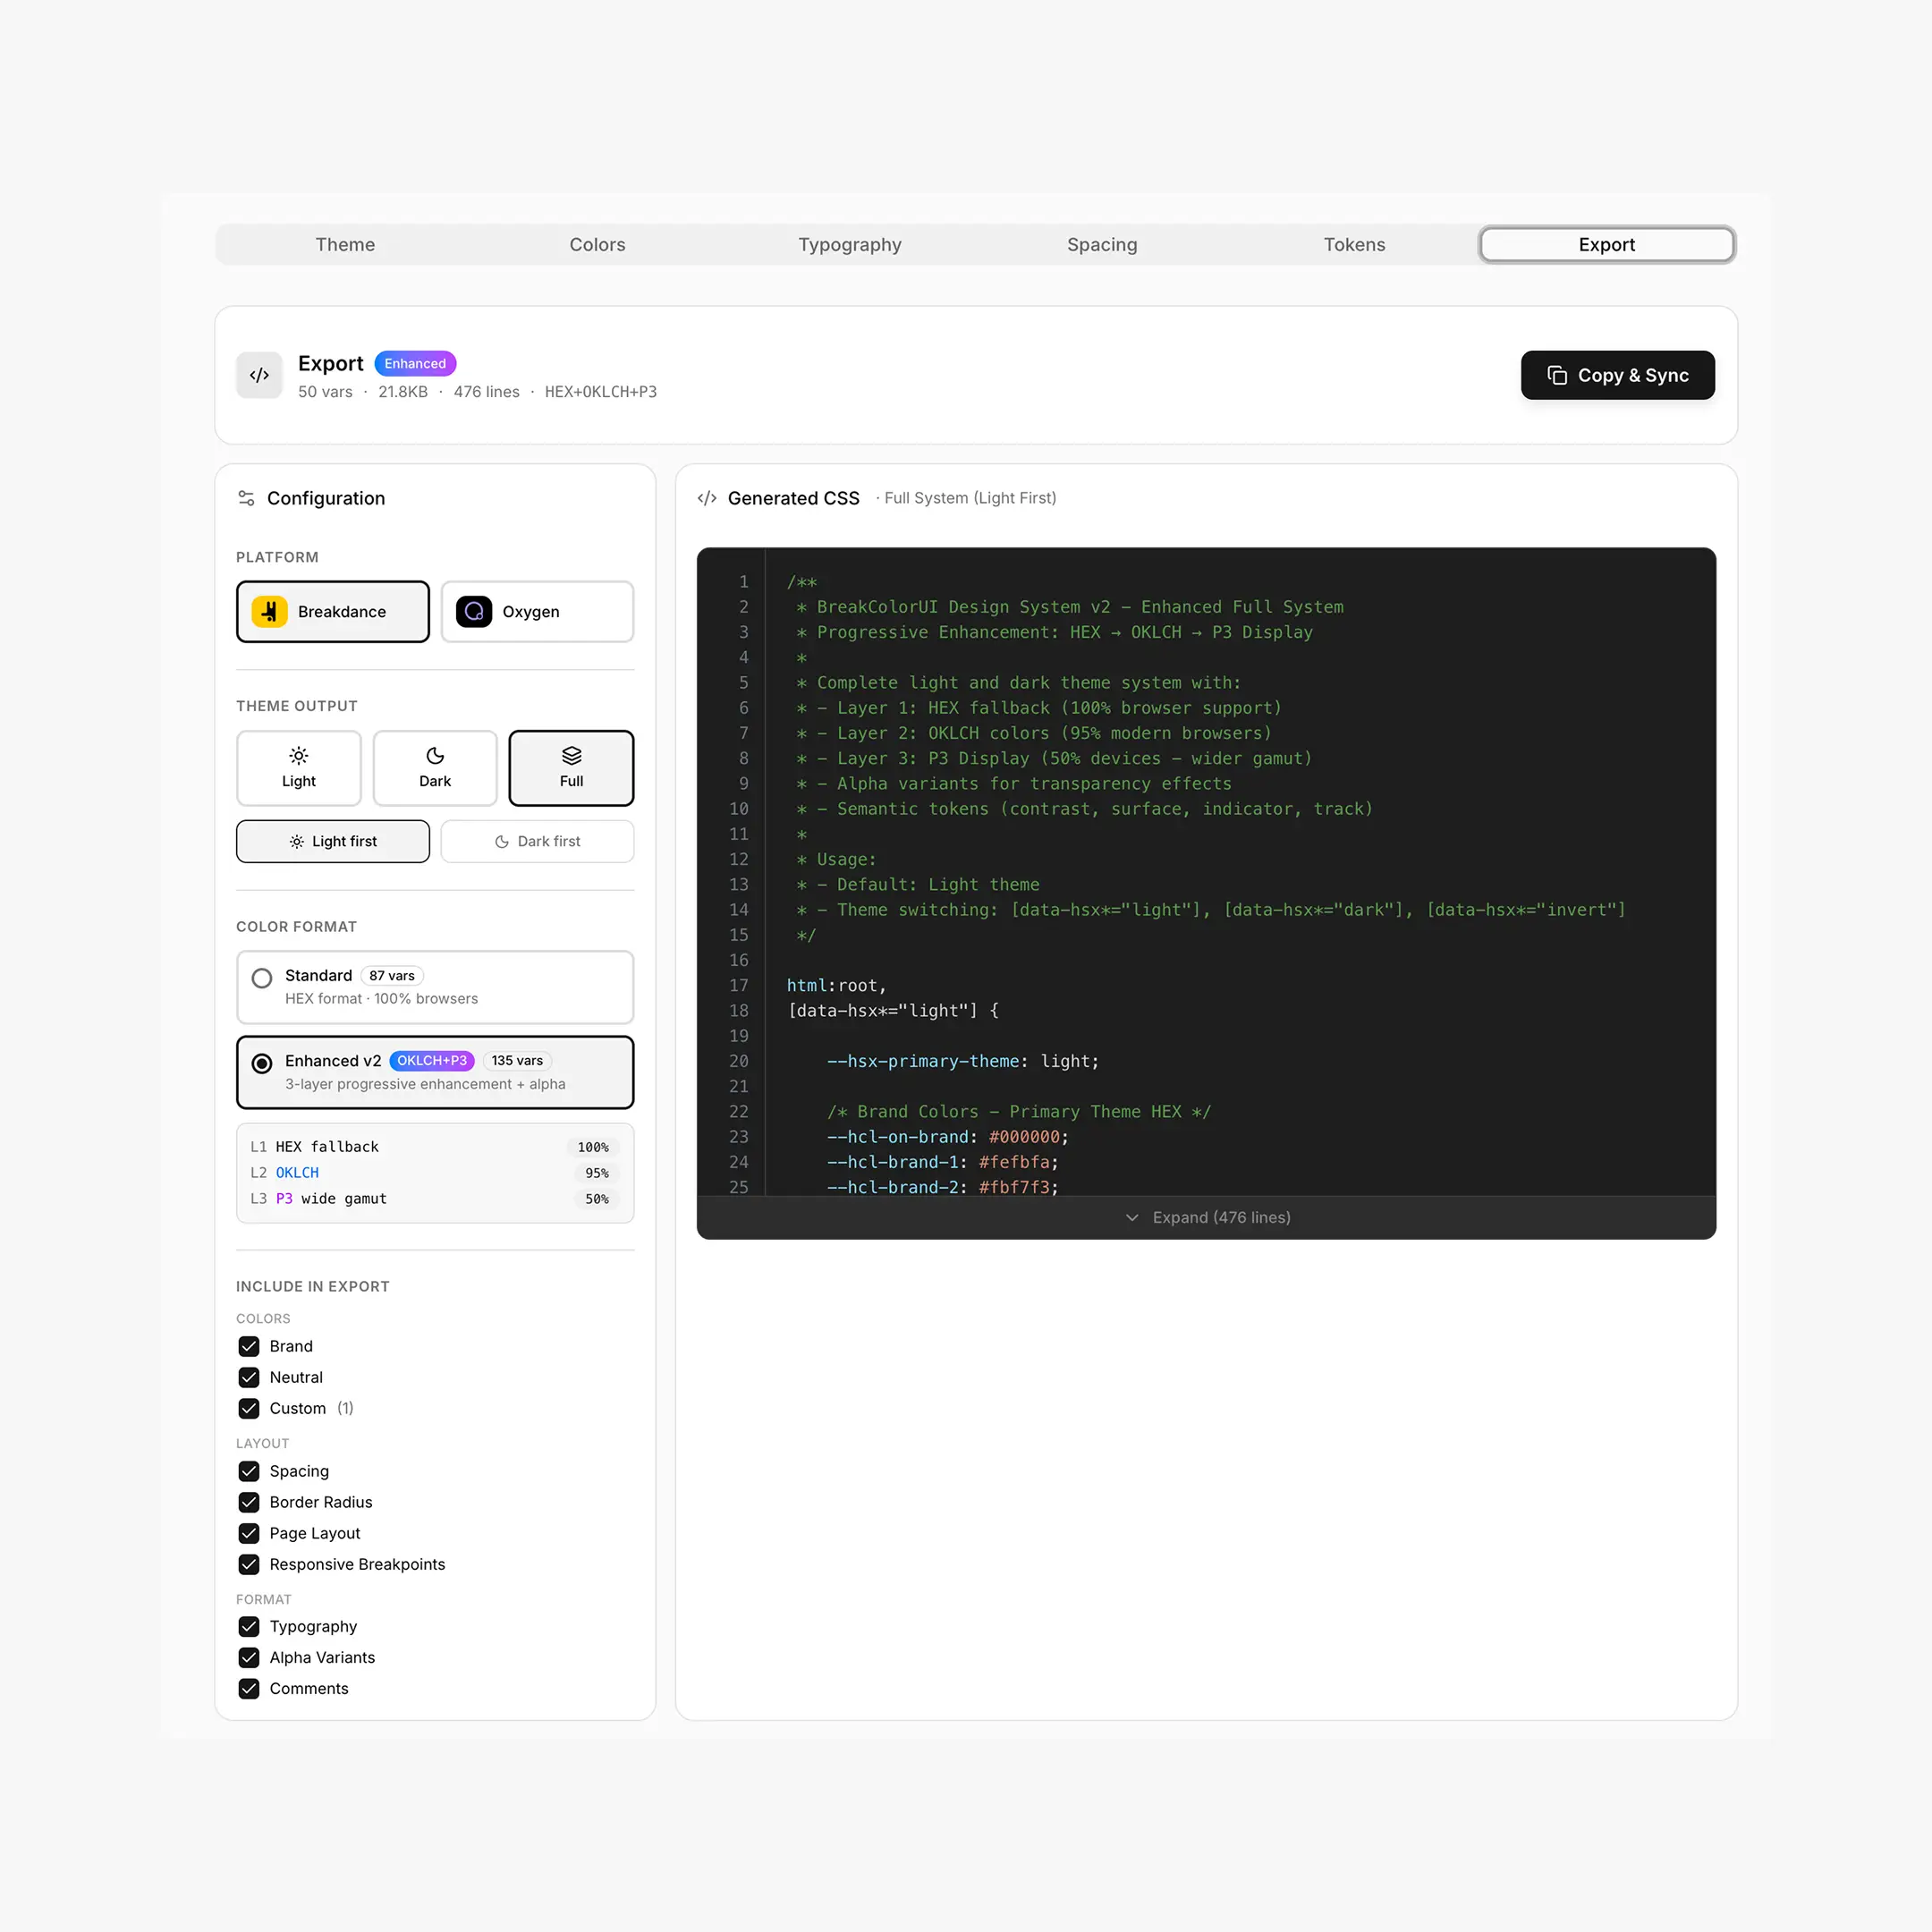Uncheck the Brand colors checkbox
1932x1932 pixels.
click(249, 1347)
